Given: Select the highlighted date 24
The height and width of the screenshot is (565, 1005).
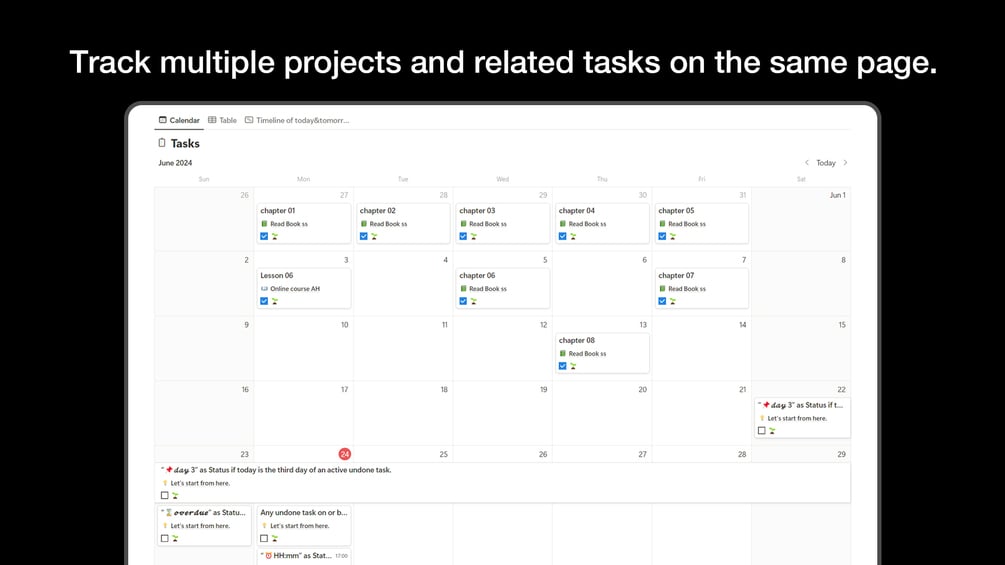Looking at the screenshot, I should pyautogui.click(x=345, y=454).
